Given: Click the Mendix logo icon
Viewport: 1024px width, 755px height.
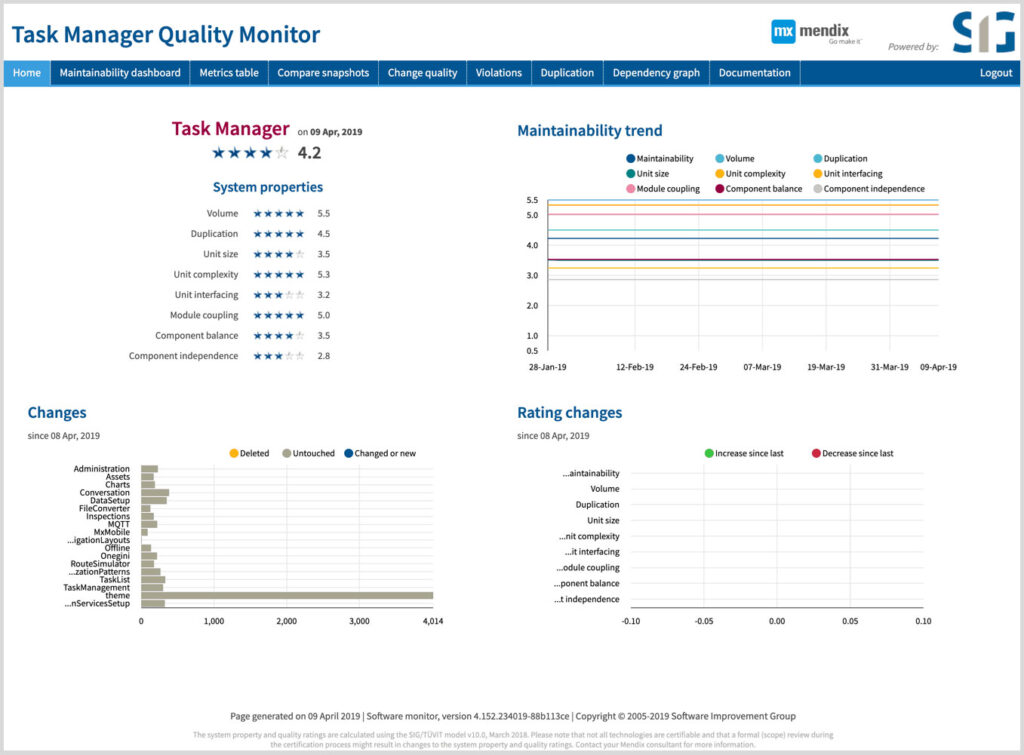Looking at the screenshot, I should click(x=783, y=33).
